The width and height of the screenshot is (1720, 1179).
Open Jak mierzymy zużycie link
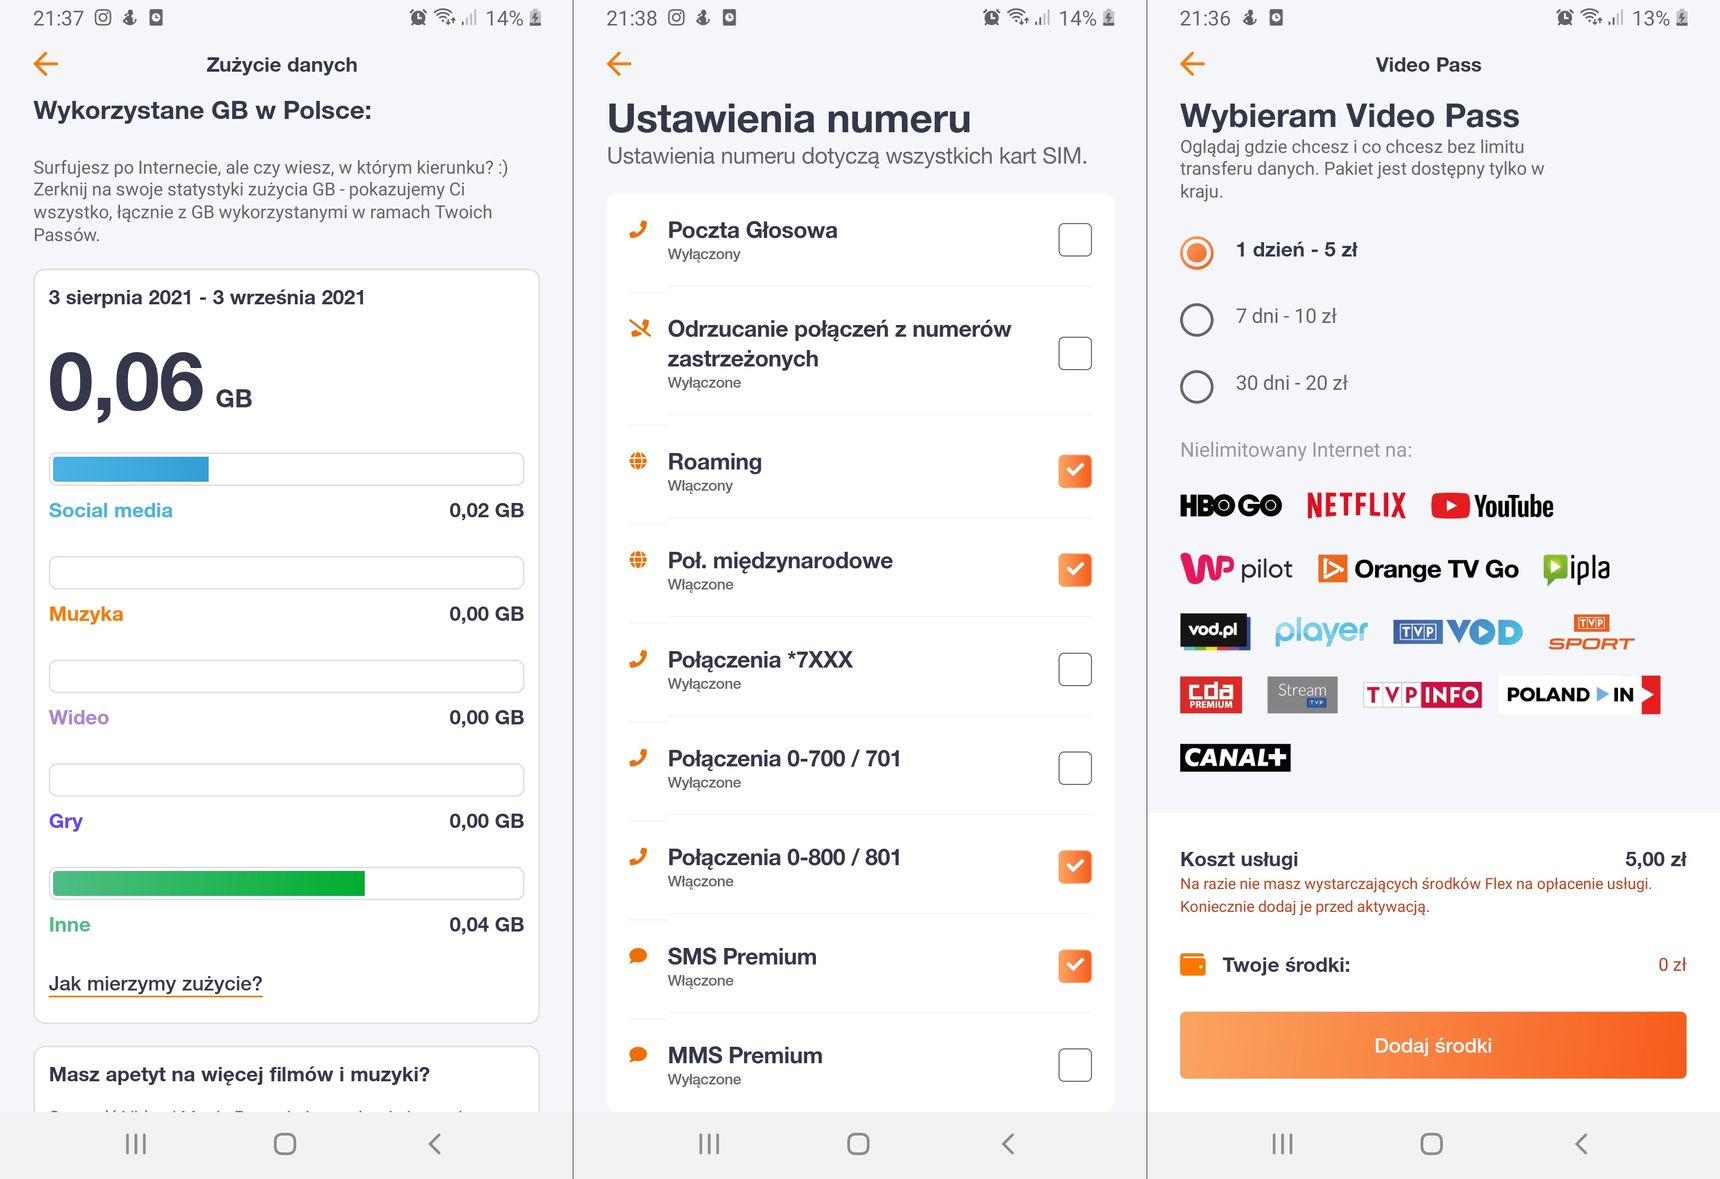(x=156, y=984)
